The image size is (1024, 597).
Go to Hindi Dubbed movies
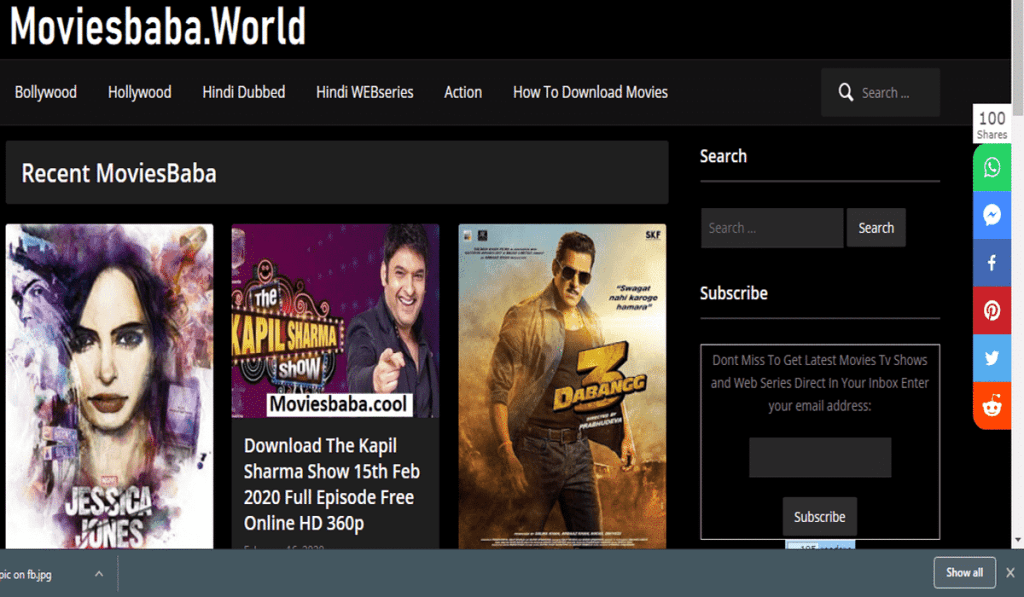[x=244, y=92]
